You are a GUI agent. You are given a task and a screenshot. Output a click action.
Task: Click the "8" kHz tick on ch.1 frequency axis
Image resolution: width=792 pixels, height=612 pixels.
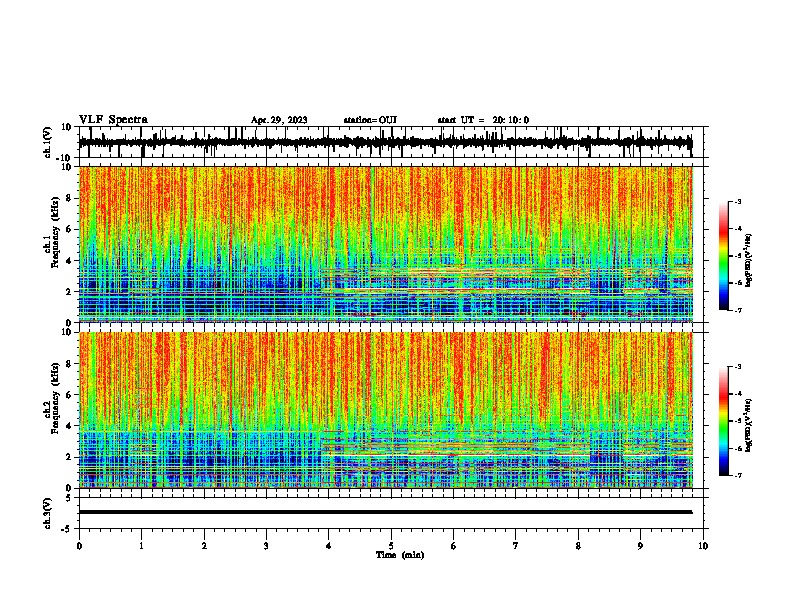pos(69,198)
